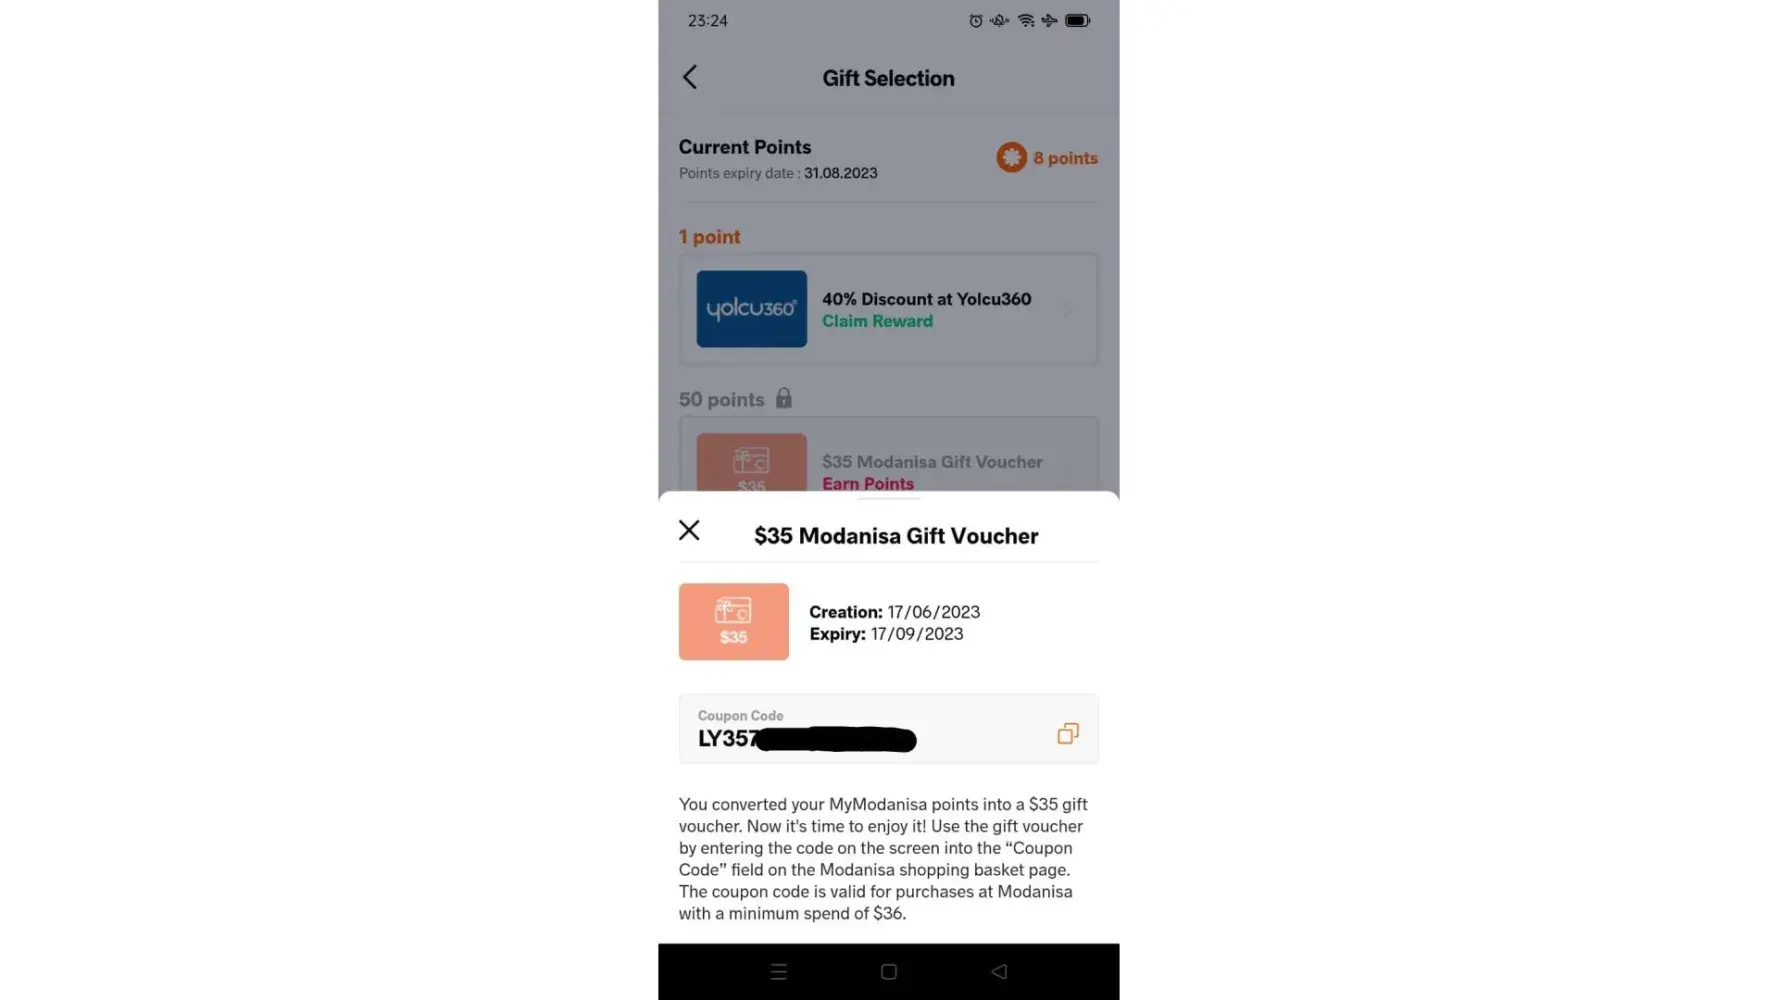Image resolution: width=1778 pixels, height=1000 pixels.
Task: Tap the orange points badge icon
Action: [1011, 157]
